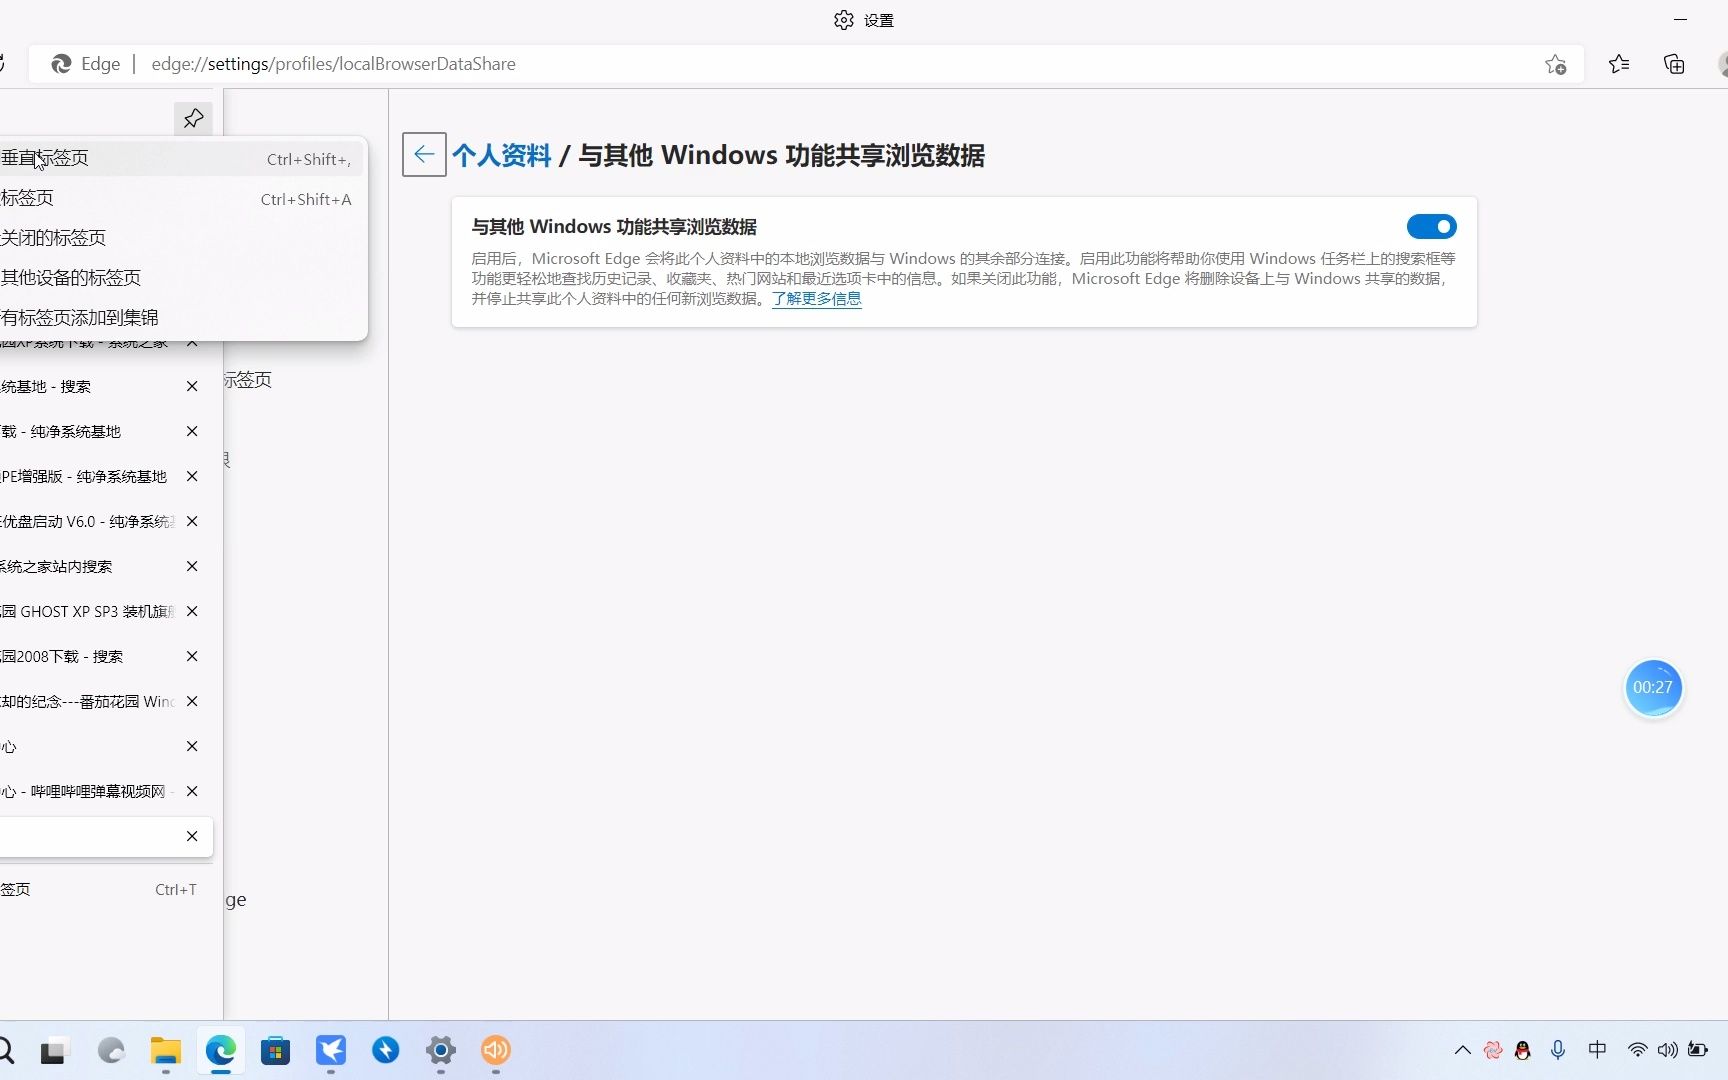Open the Collections icon
Screen dimensions: 1728x1080
[1674, 64]
